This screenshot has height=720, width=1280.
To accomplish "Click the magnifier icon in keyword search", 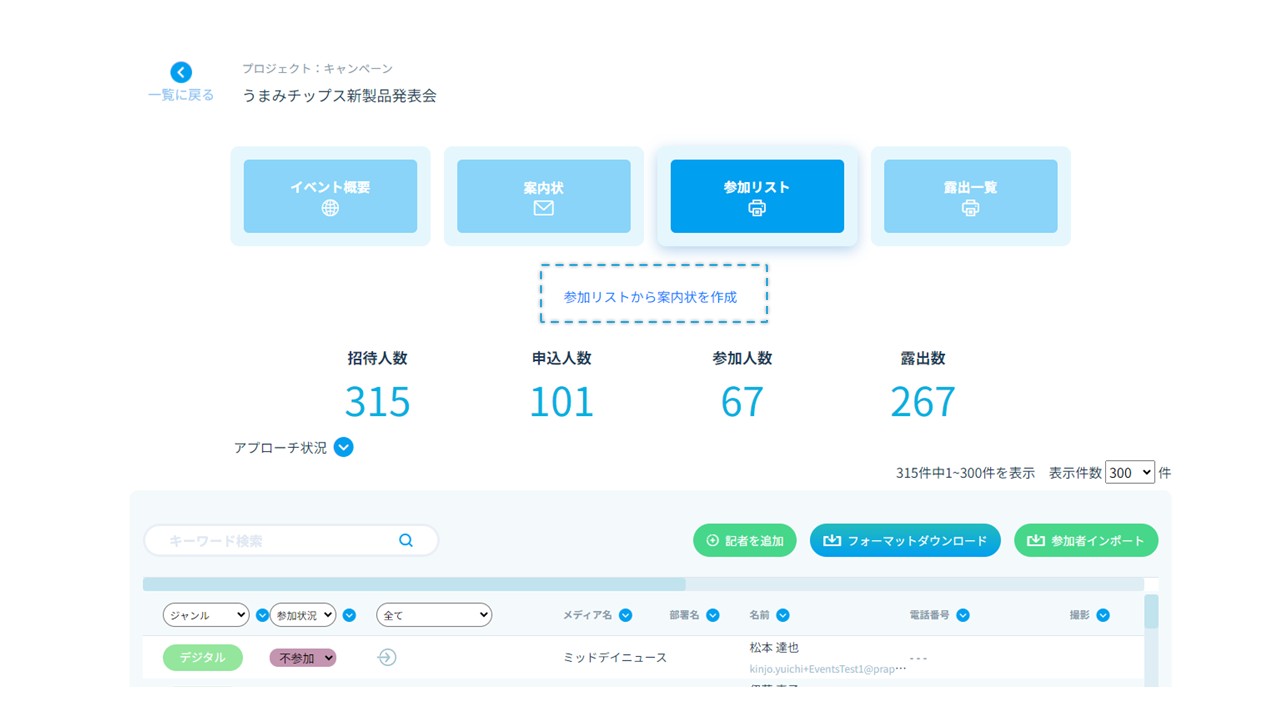I will (406, 540).
